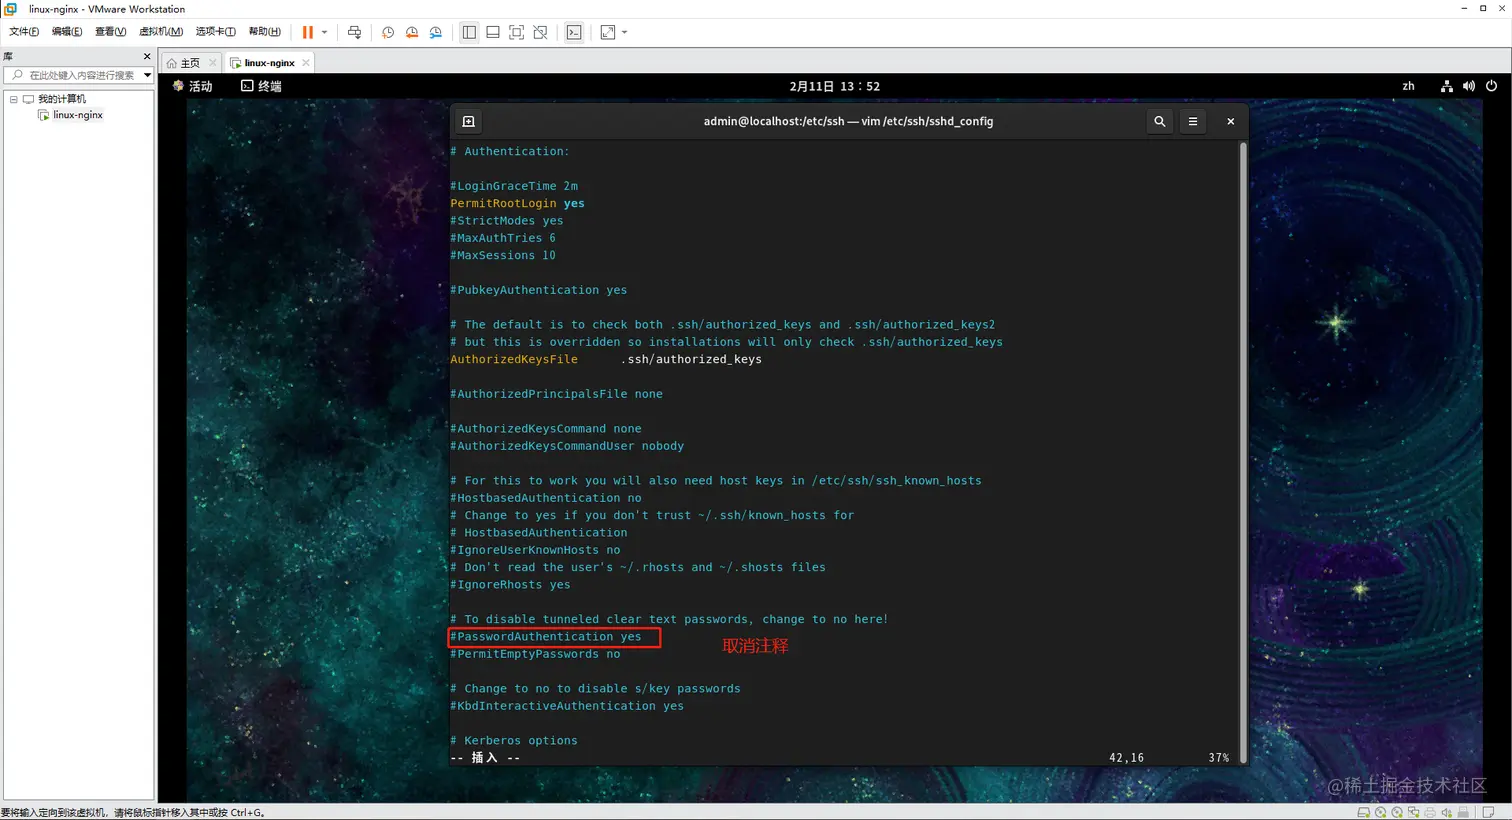Open the 查看(V) menu
This screenshot has height=820, width=1512.
click(x=110, y=32)
